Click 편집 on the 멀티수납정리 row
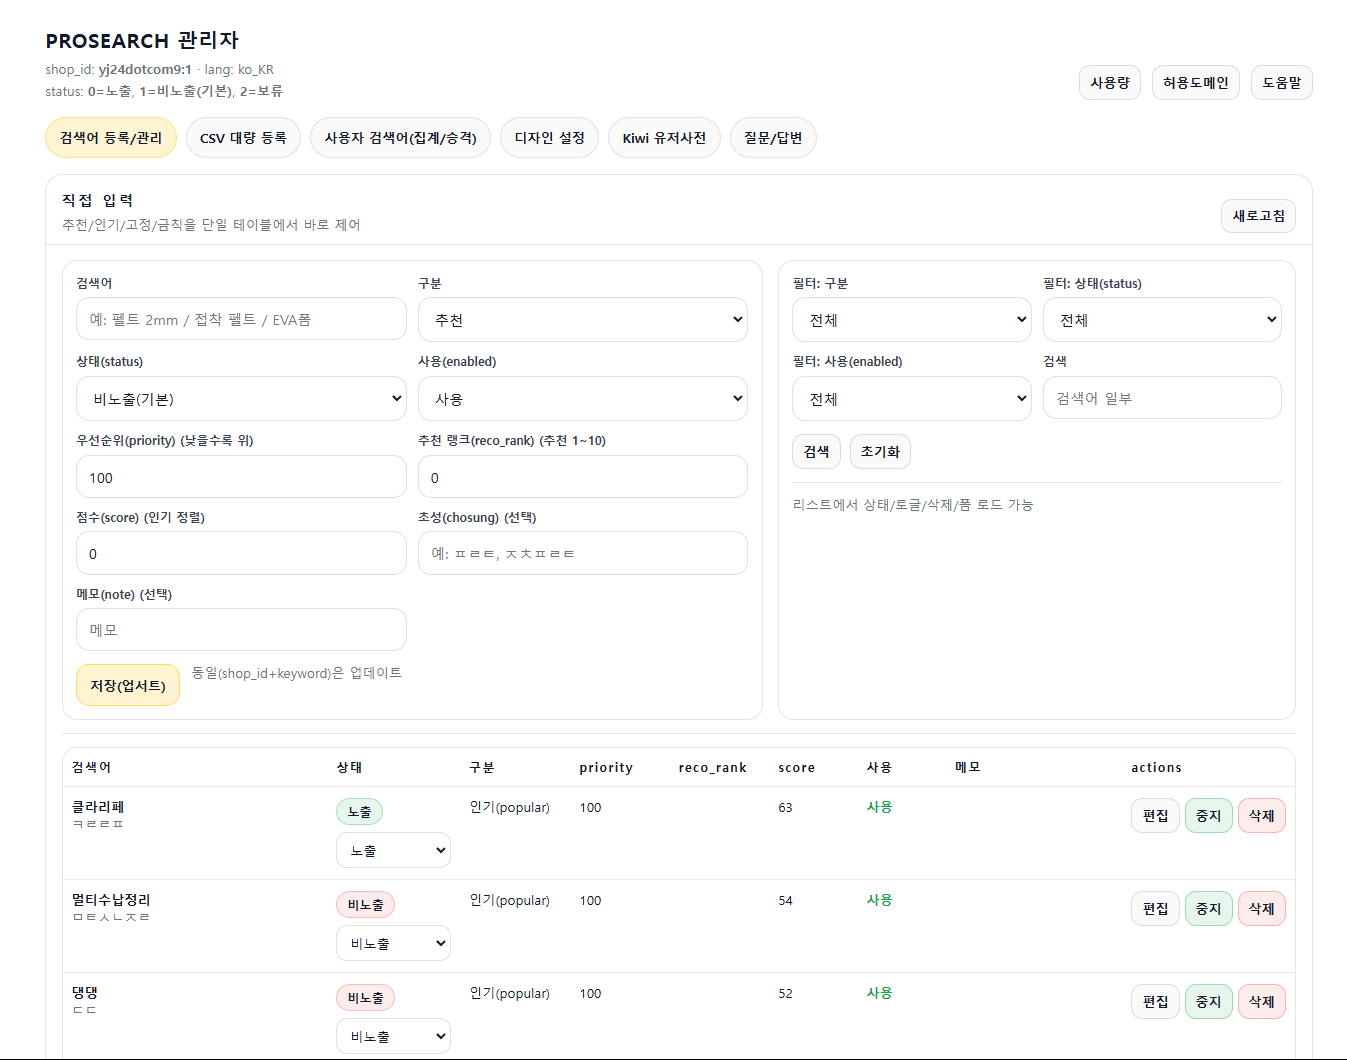Screen dimensions: 1347x1060 pos(1155,908)
